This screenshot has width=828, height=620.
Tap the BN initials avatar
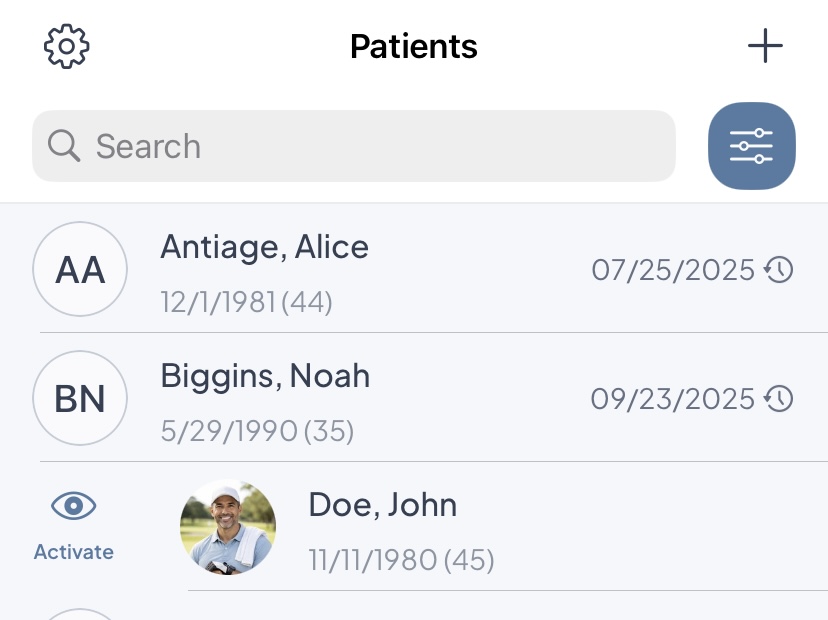[80, 399]
